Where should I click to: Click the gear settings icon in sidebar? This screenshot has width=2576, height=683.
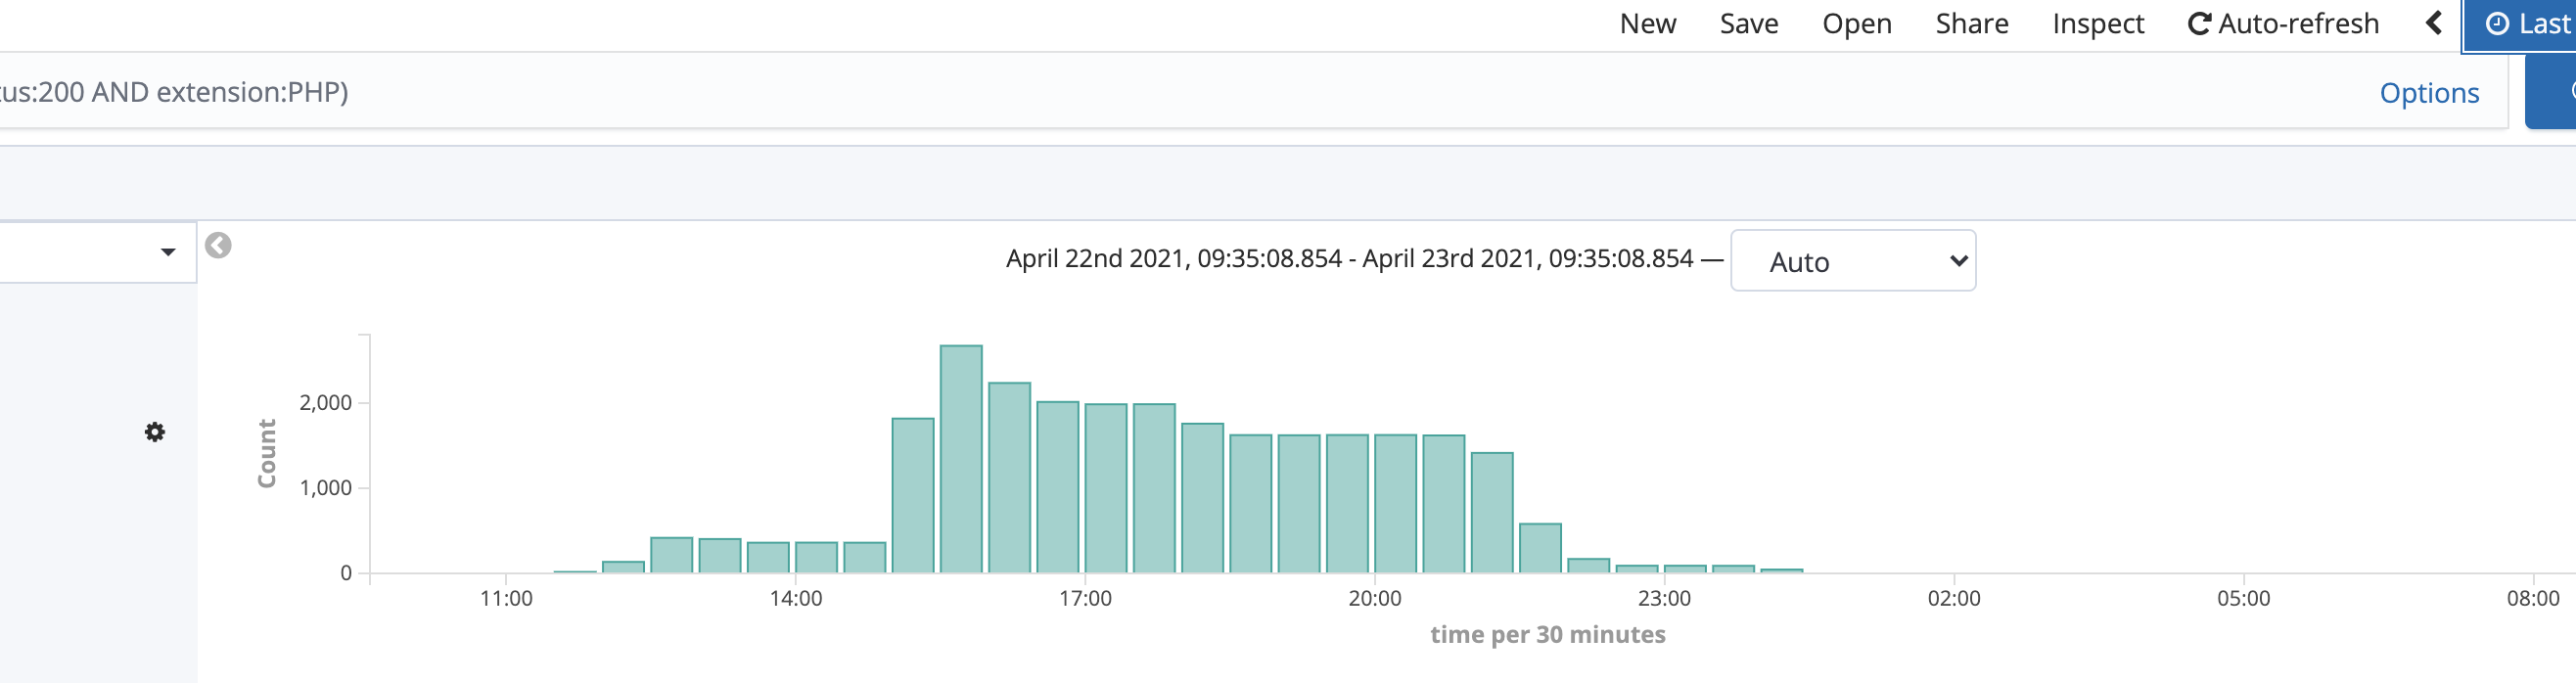click(x=154, y=432)
